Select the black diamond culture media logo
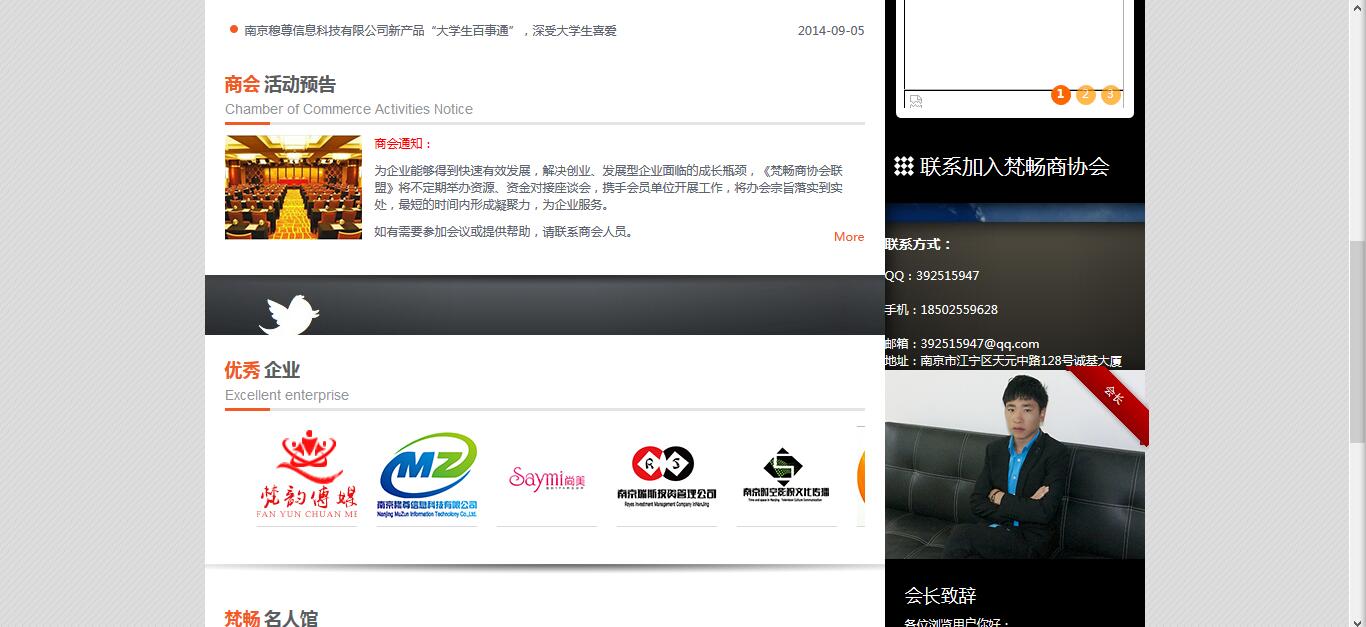The height and width of the screenshot is (627, 1366). (786, 475)
